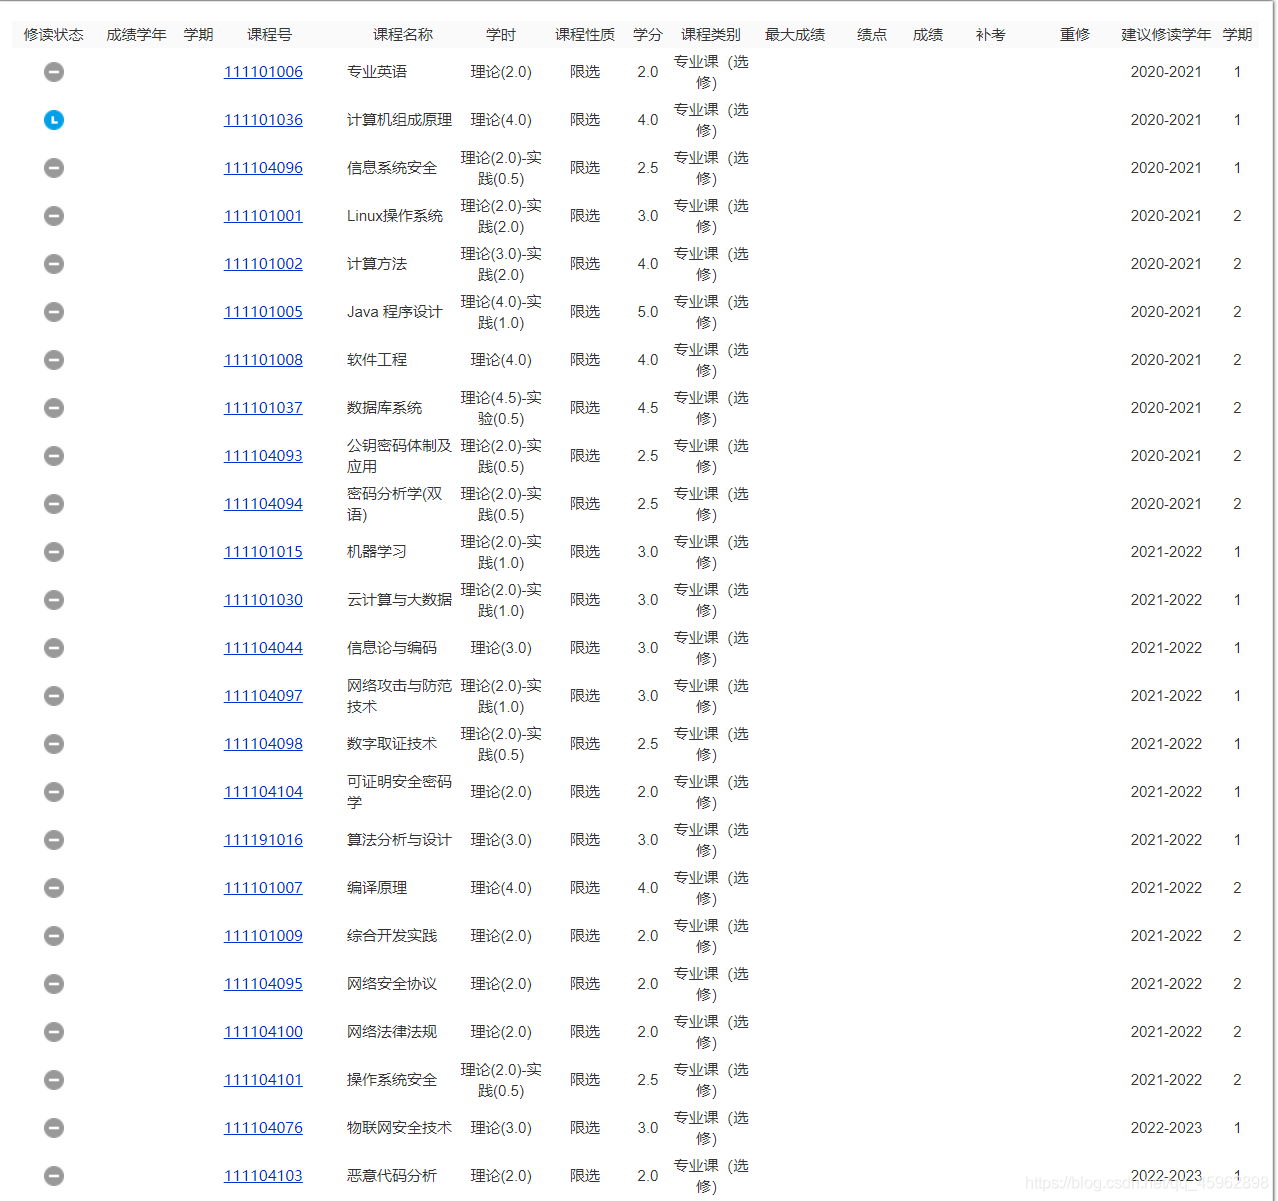Click the status icon for 机器学习 row
The image size is (1278, 1201).
tap(54, 552)
